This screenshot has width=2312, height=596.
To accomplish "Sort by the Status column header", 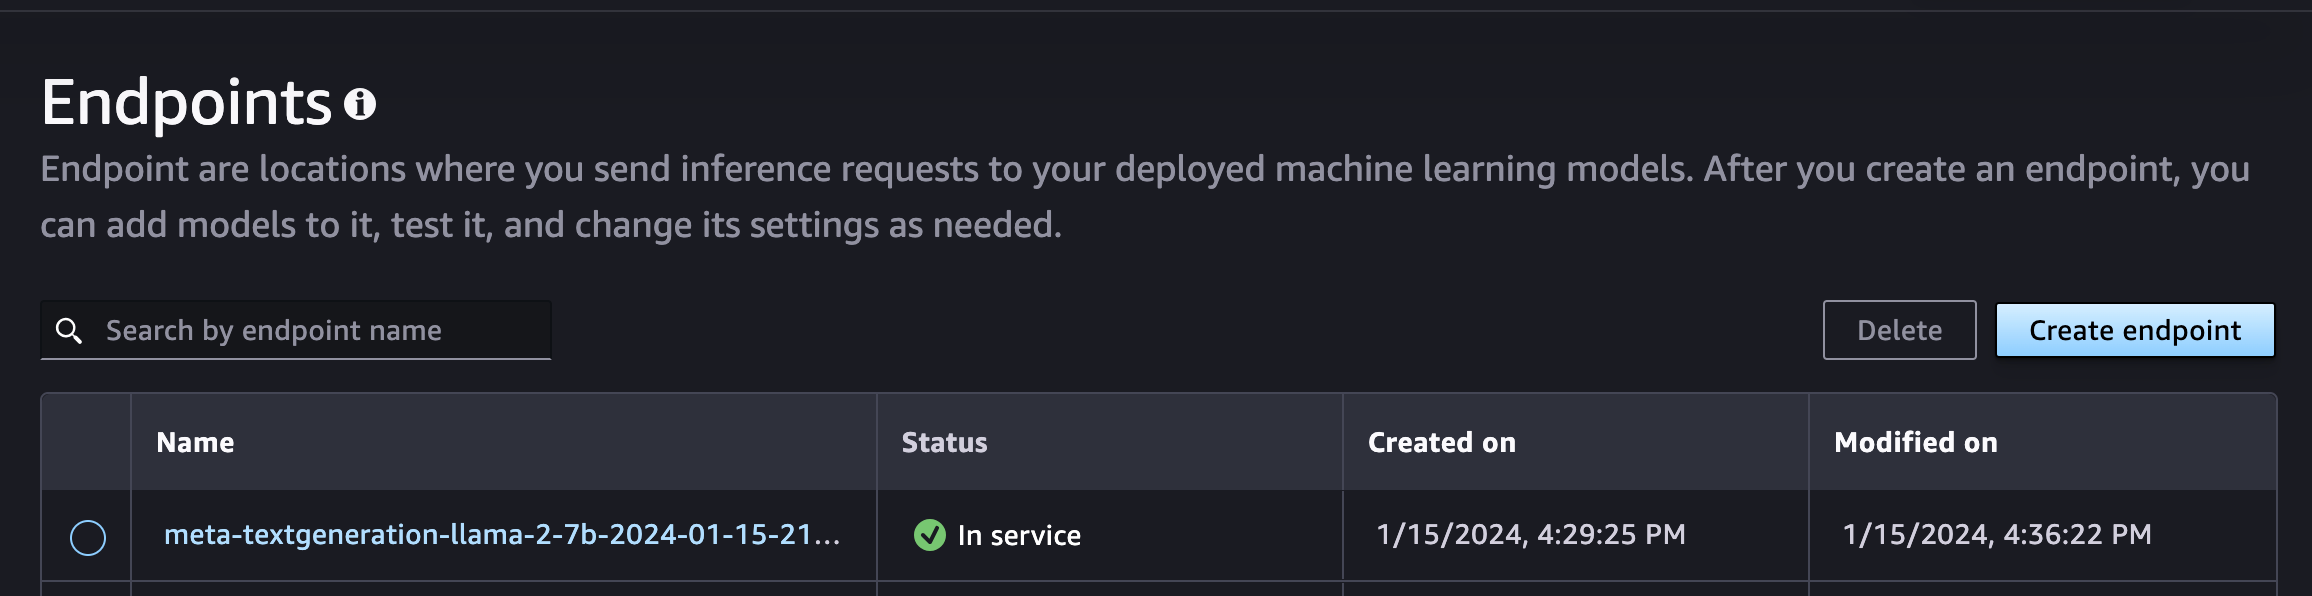I will pos(944,443).
